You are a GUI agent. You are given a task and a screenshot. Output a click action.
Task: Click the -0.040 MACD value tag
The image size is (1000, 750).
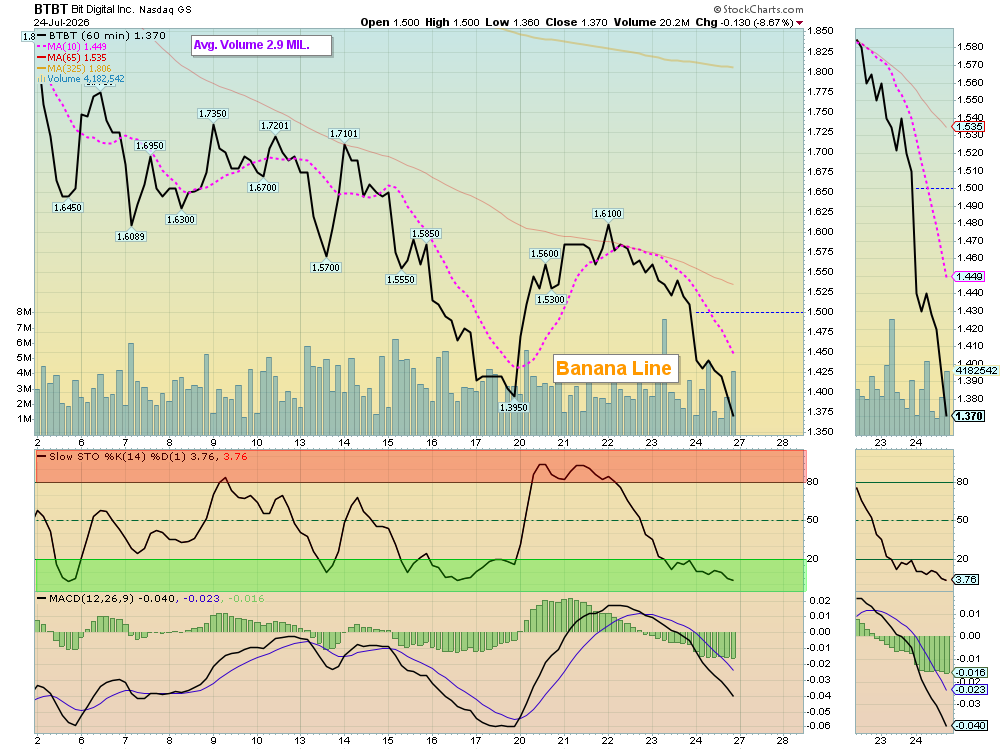(x=969, y=725)
